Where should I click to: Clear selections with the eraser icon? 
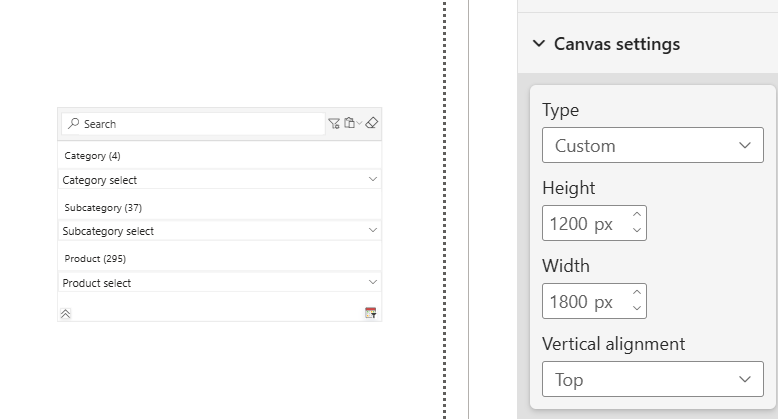click(371, 123)
